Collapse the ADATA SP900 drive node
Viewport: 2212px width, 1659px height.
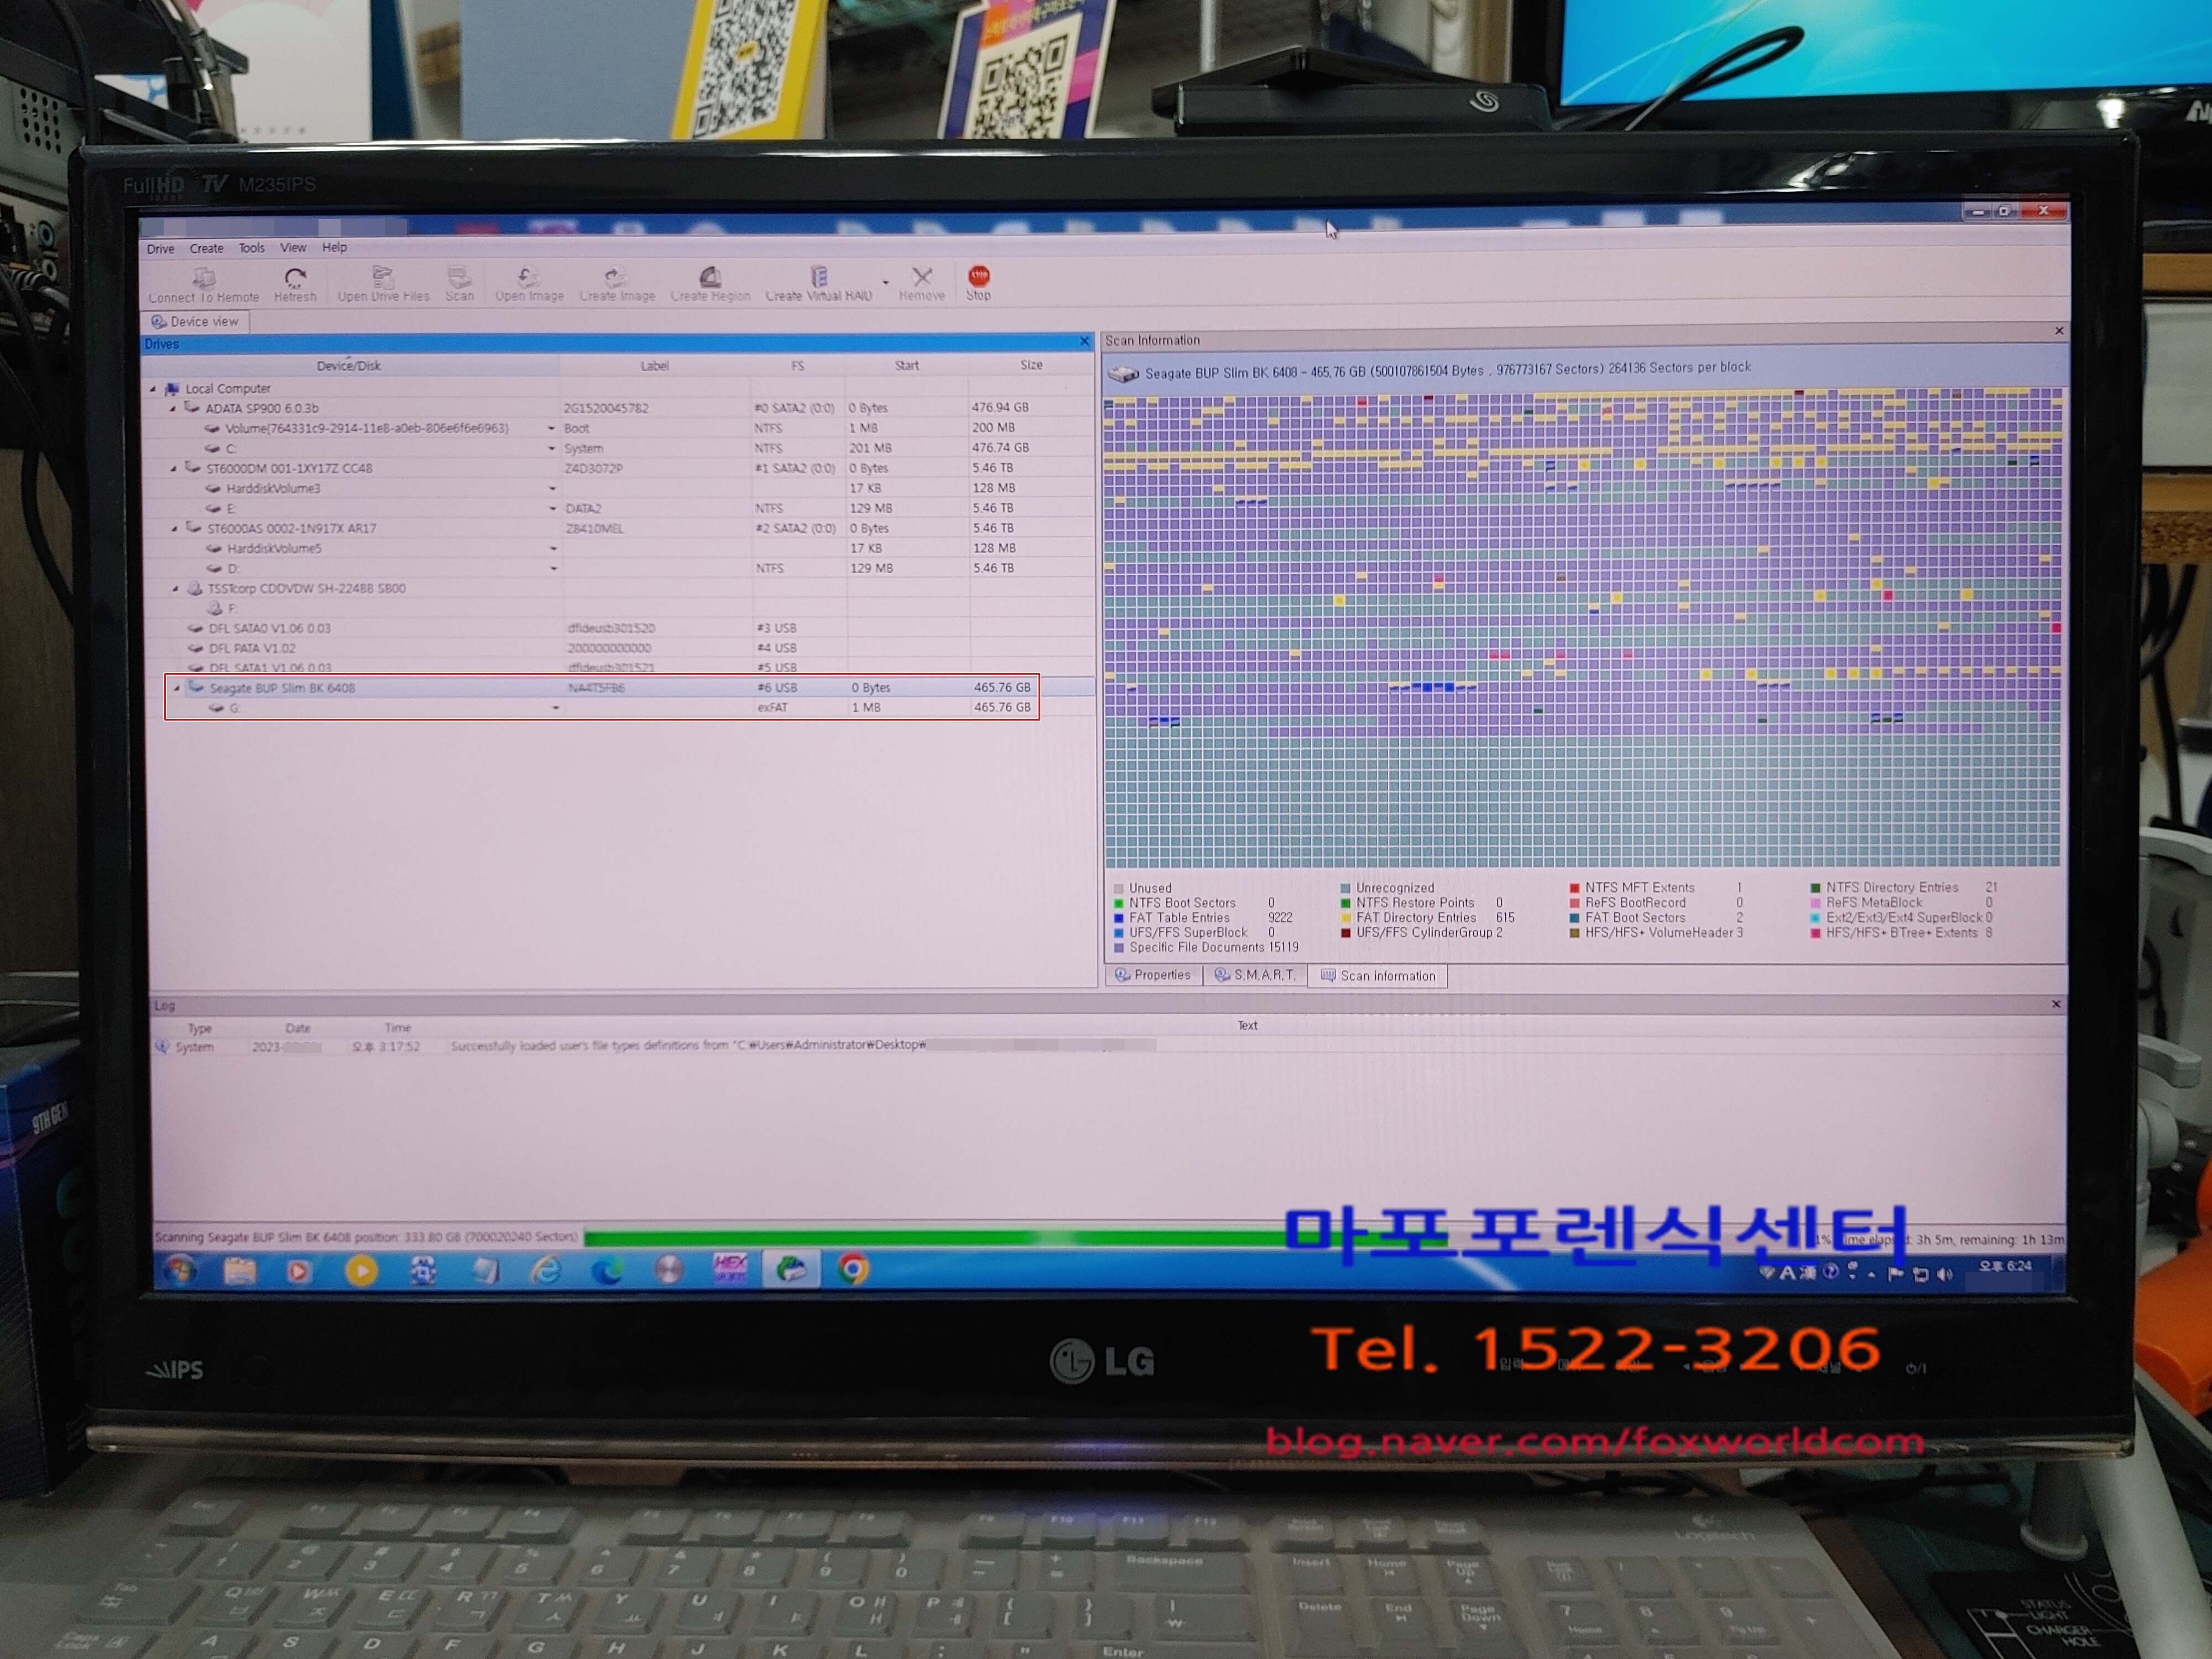coord(172,409)
